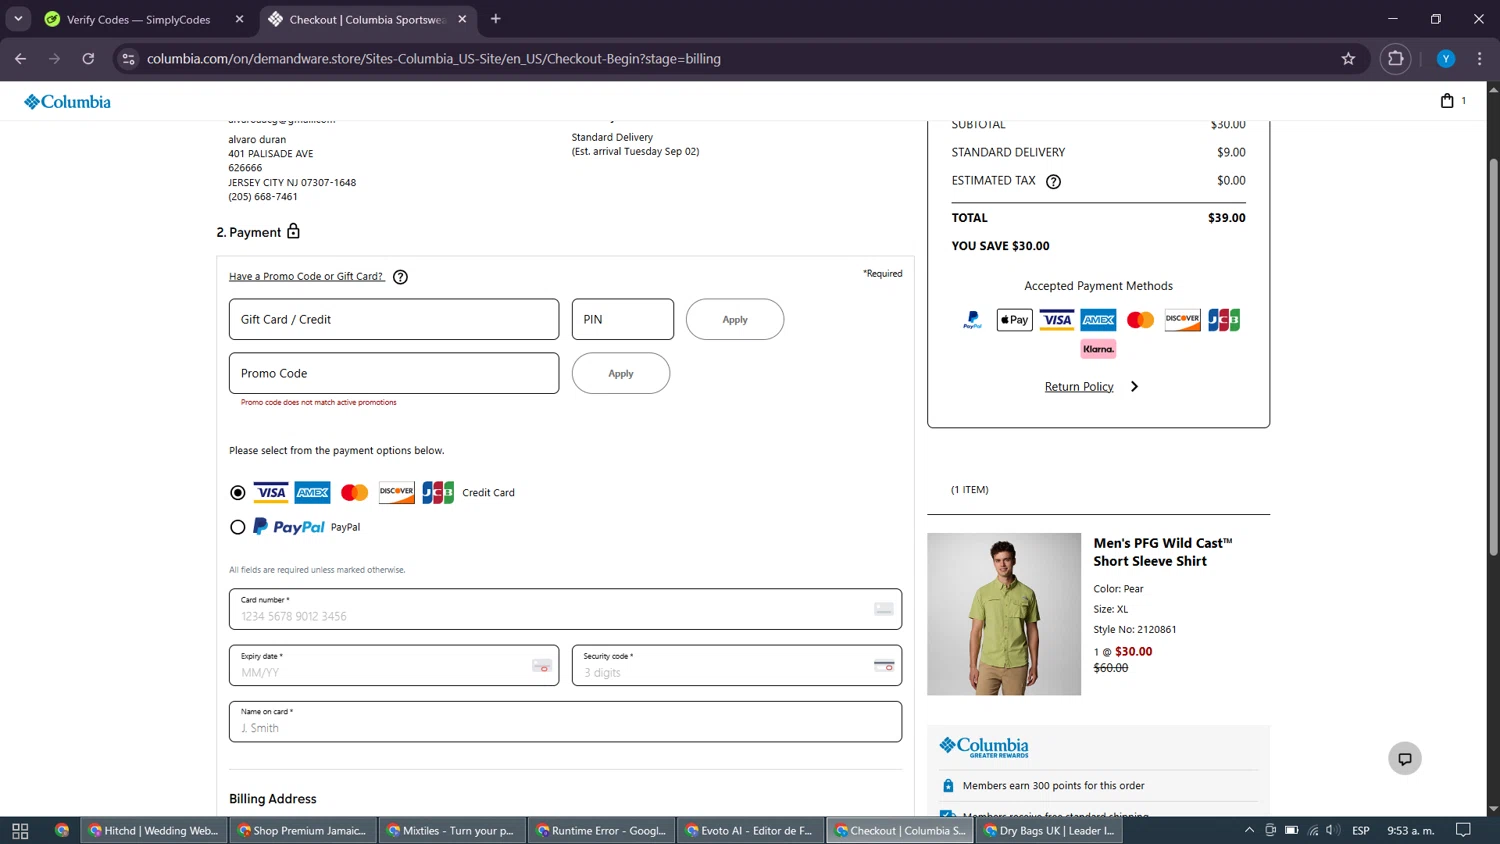Open the tab search dropdown arrow
This screenshot has height=844, width=1500.
point(18,19)
